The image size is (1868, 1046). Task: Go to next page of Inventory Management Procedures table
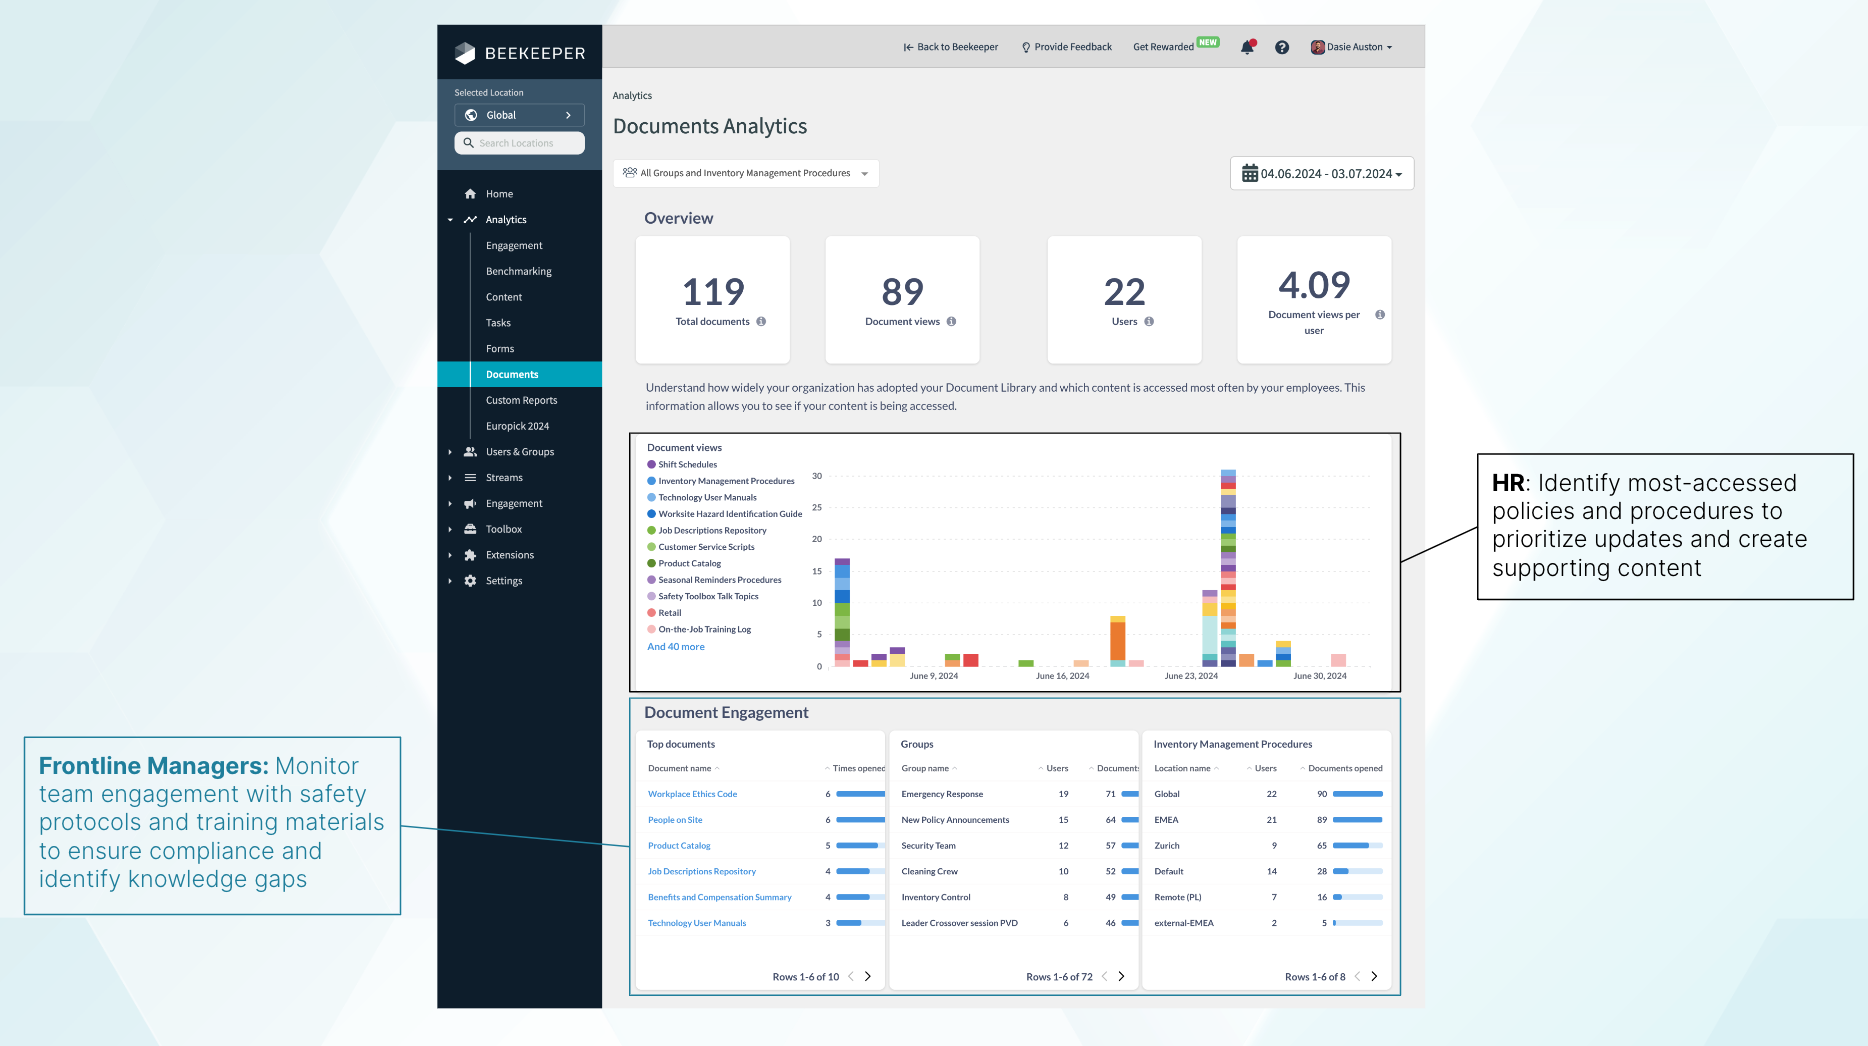1374,977
